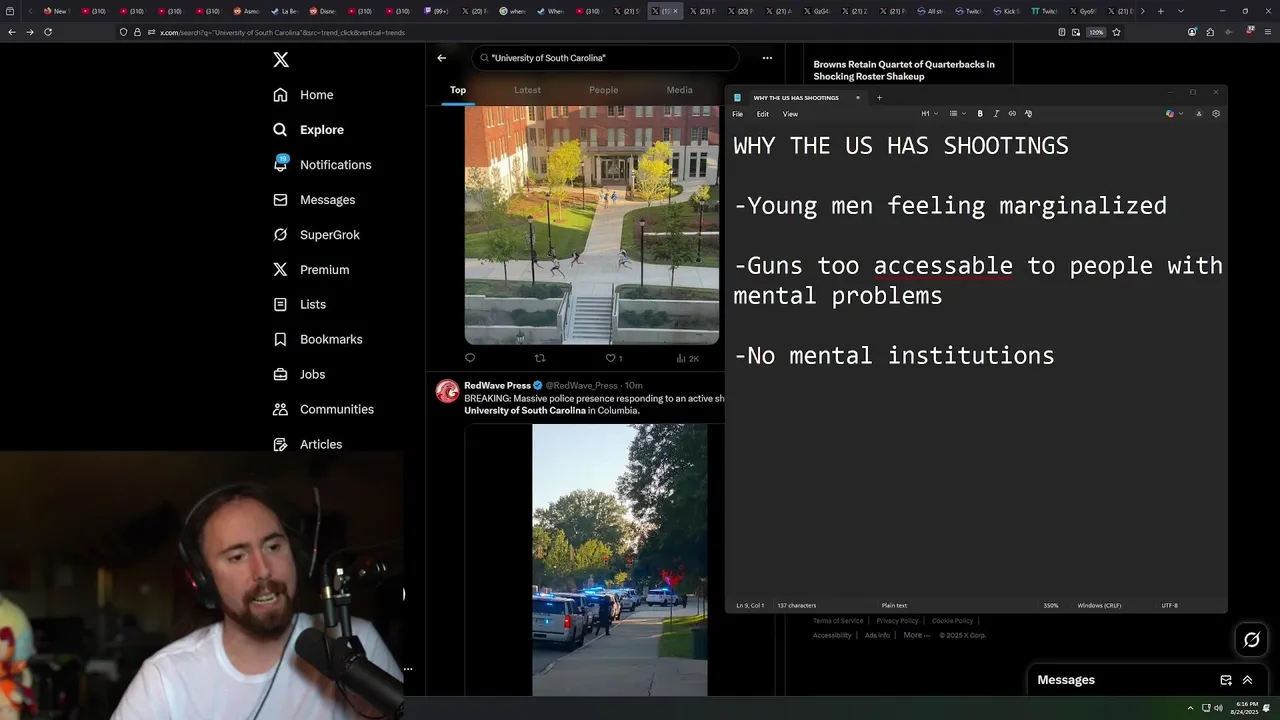Screen dimensions: 1280x720
Task: Go back with the X search back arrow
Action: (441, 58)
